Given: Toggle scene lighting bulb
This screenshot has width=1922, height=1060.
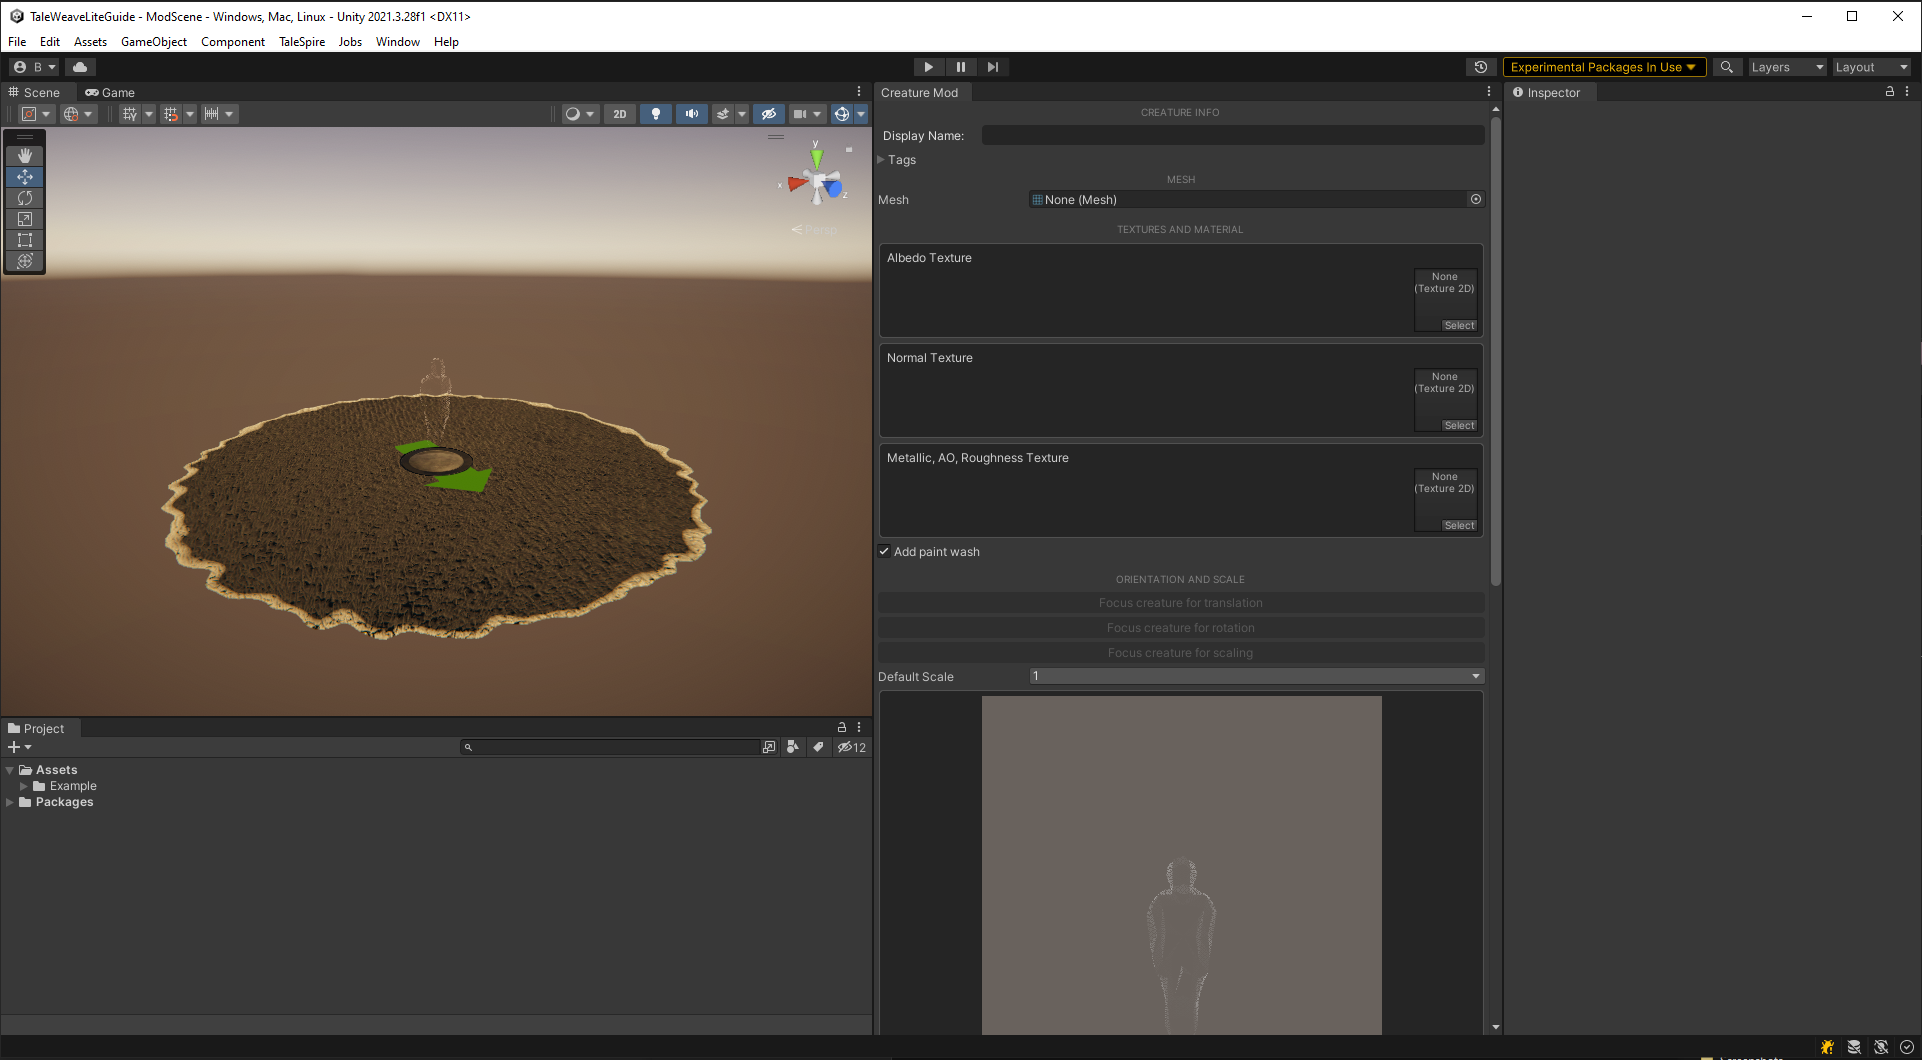Looking at the screenshot, I should coord(655,114).
